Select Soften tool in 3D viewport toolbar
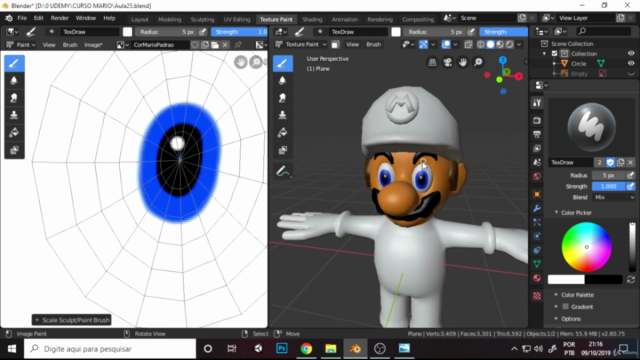The image size is (640, 360). (x=282, y=80)
